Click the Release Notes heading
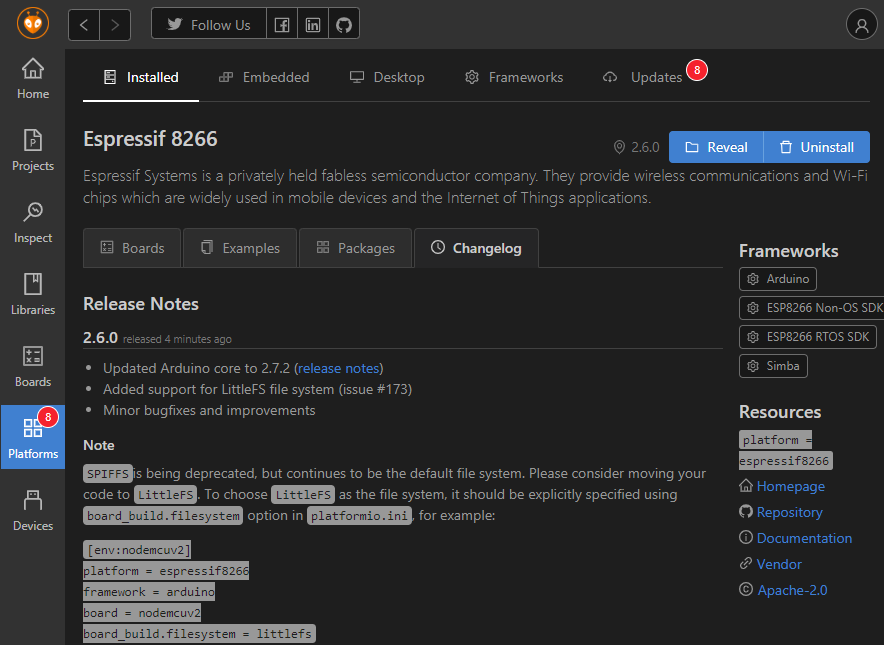884x645 pixels. point(141,304)
